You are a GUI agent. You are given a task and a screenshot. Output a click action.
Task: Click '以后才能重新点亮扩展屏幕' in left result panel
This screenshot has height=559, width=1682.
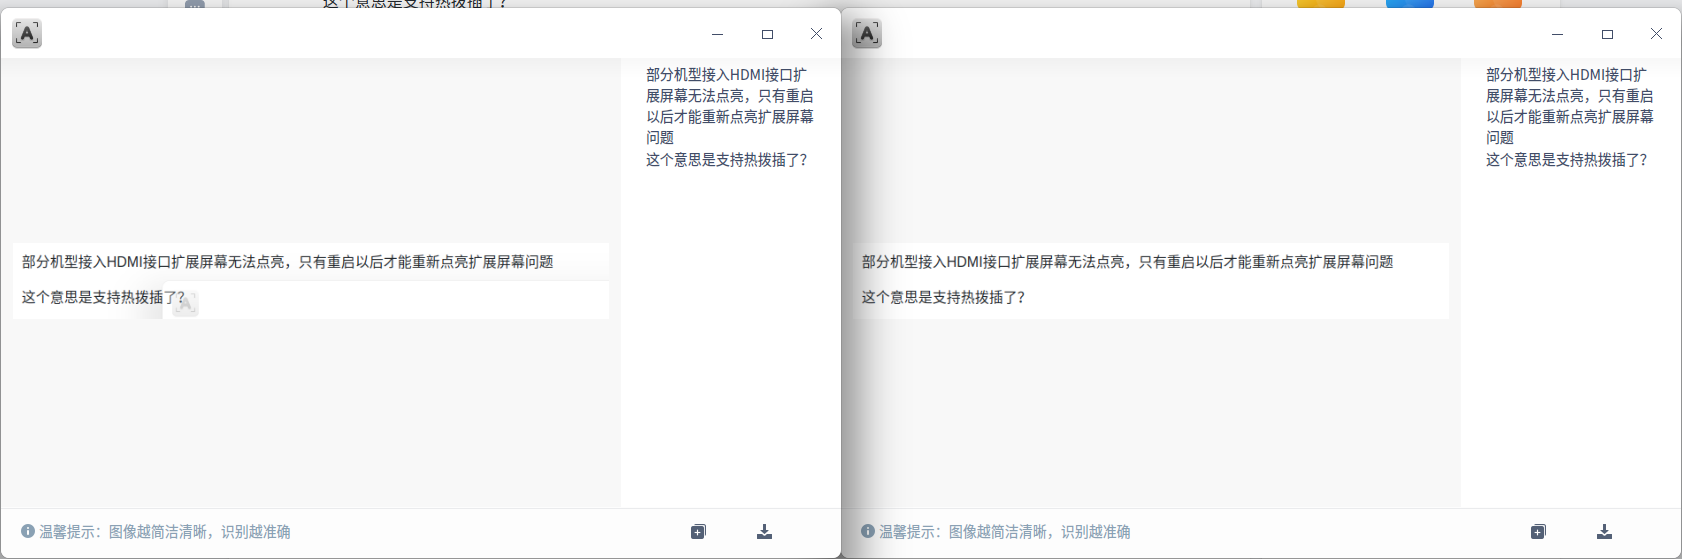point(730,117)
